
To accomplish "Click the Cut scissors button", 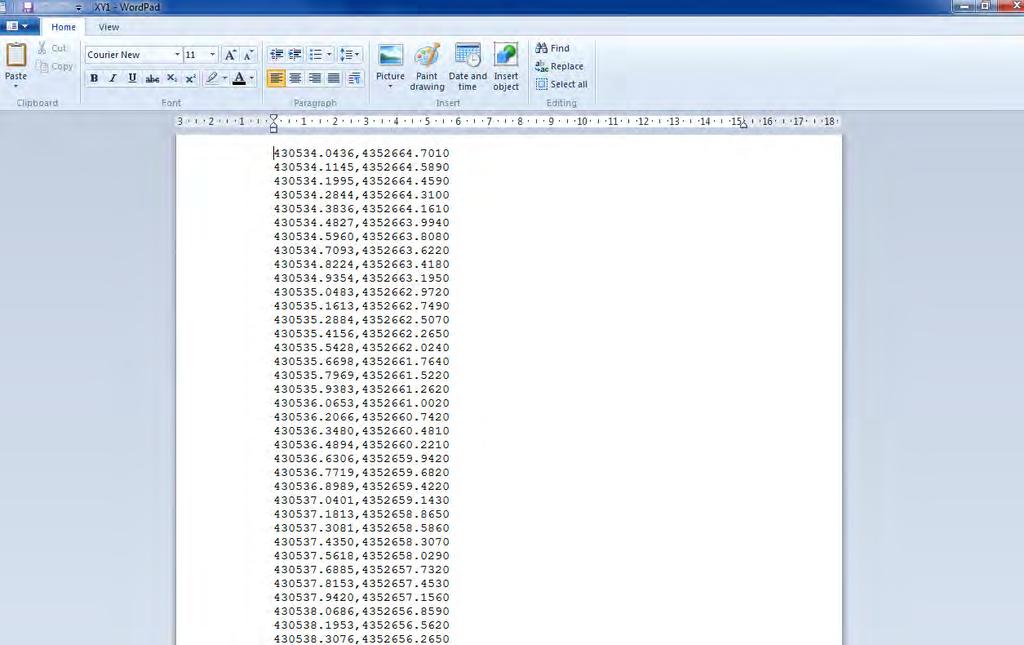I will tap(52, 48).
